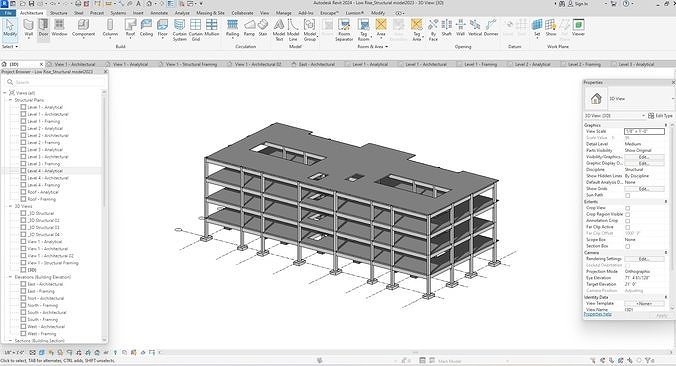Select the Stair tool
676x366 pixels.
pyautogui.click(x=263, y=28)
